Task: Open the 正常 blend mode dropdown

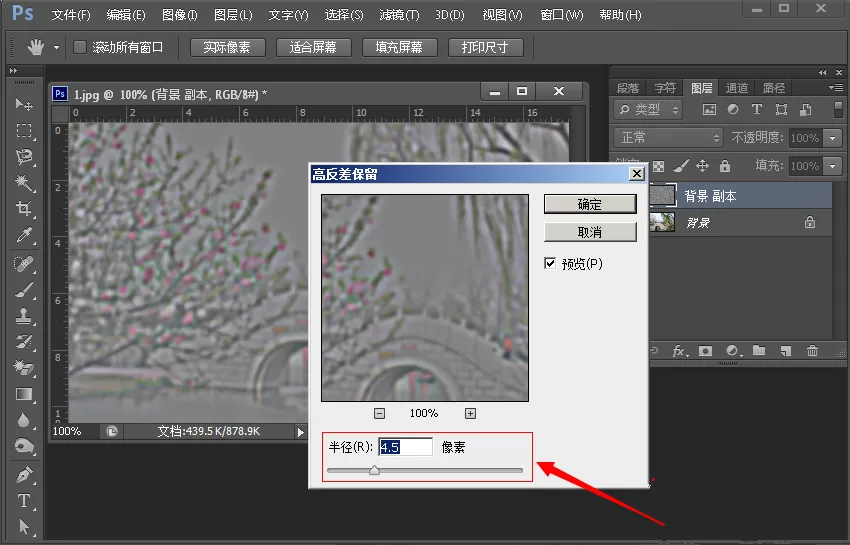Action: click(668, 137)
